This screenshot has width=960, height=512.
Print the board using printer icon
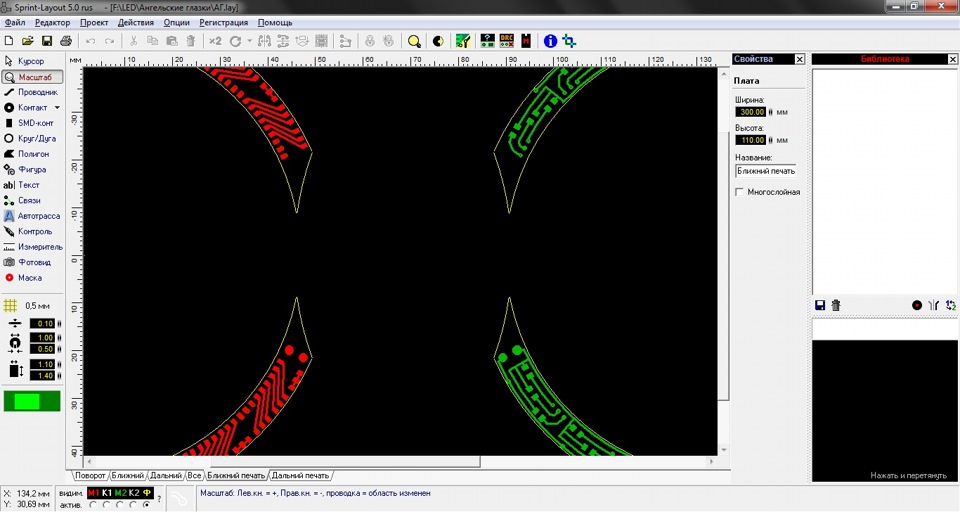66,41
